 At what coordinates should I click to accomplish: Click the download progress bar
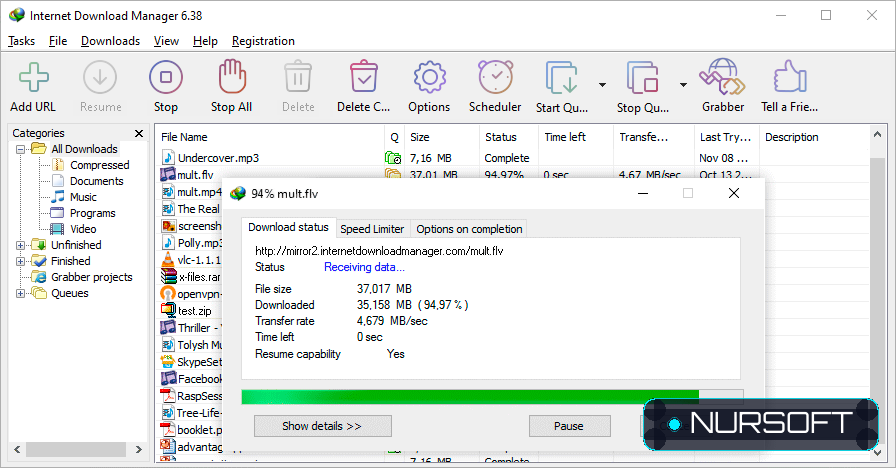click(492, 397)
